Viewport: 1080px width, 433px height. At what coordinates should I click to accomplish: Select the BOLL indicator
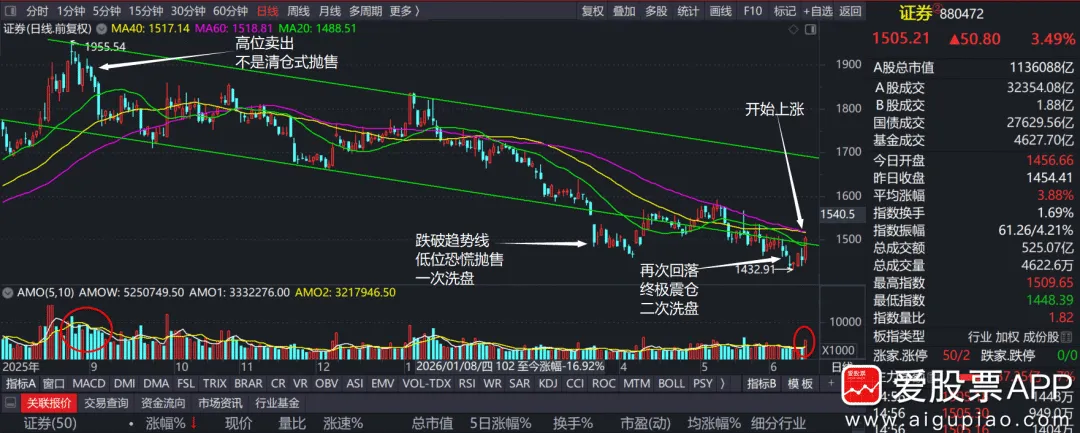[x=672, y=384]
